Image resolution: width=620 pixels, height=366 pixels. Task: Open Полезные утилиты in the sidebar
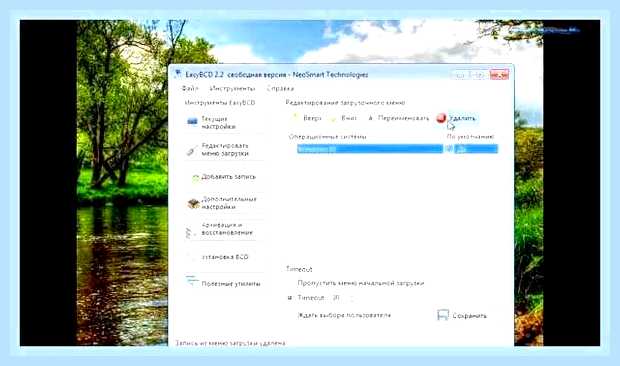pos(224,283)
